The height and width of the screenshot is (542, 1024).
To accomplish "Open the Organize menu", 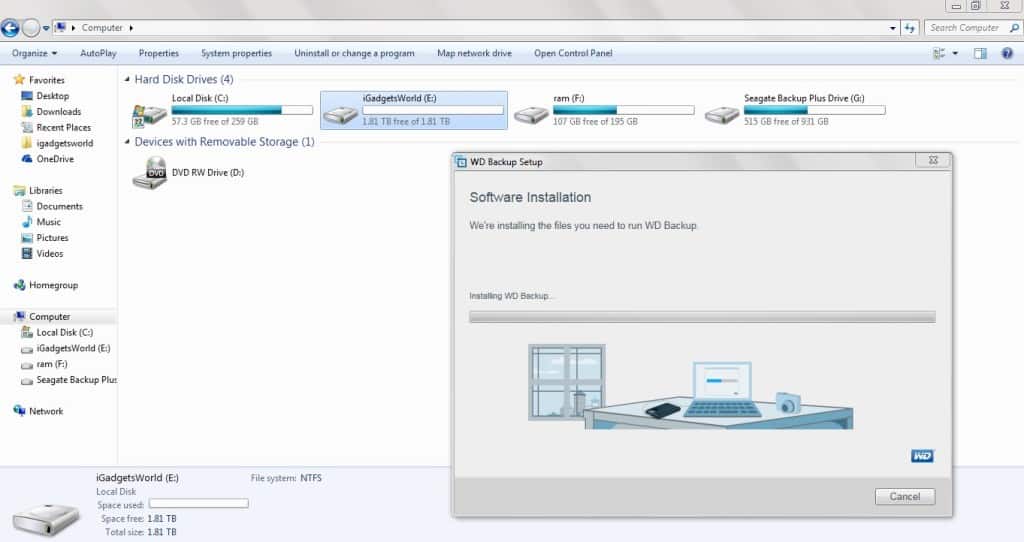I will (34, 54).
